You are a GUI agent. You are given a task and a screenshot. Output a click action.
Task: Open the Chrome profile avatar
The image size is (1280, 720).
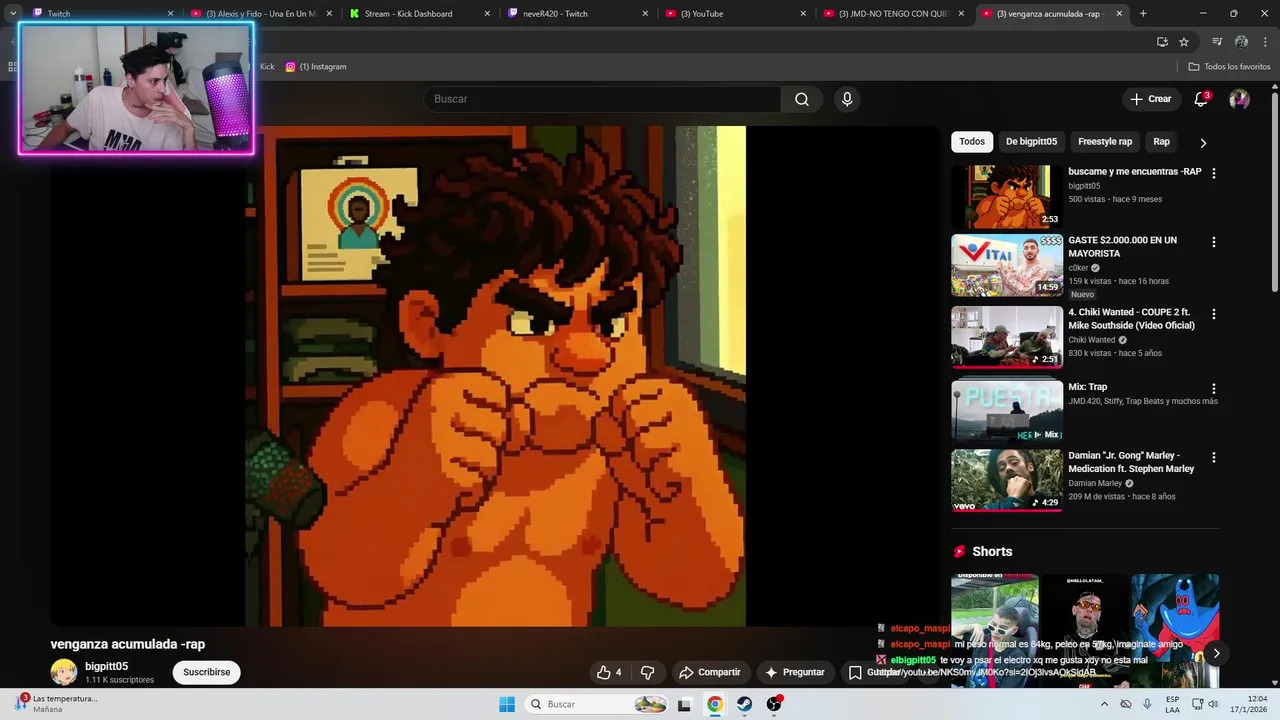(1241, 42)
